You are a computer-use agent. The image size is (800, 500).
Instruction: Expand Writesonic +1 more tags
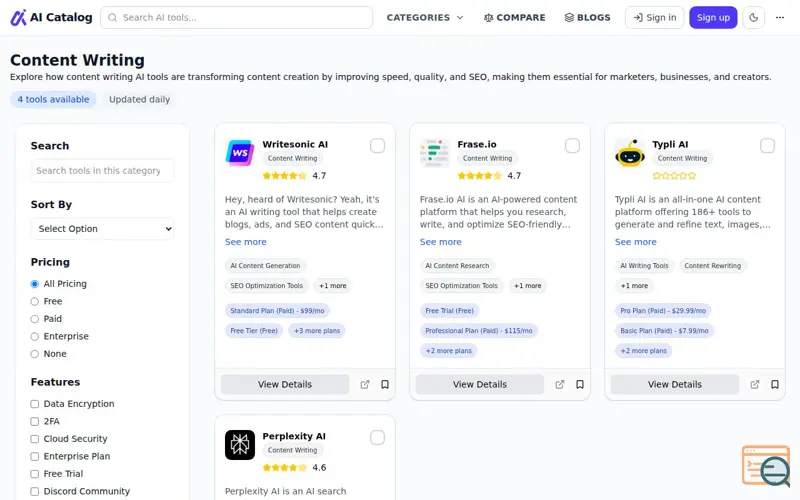333,286
